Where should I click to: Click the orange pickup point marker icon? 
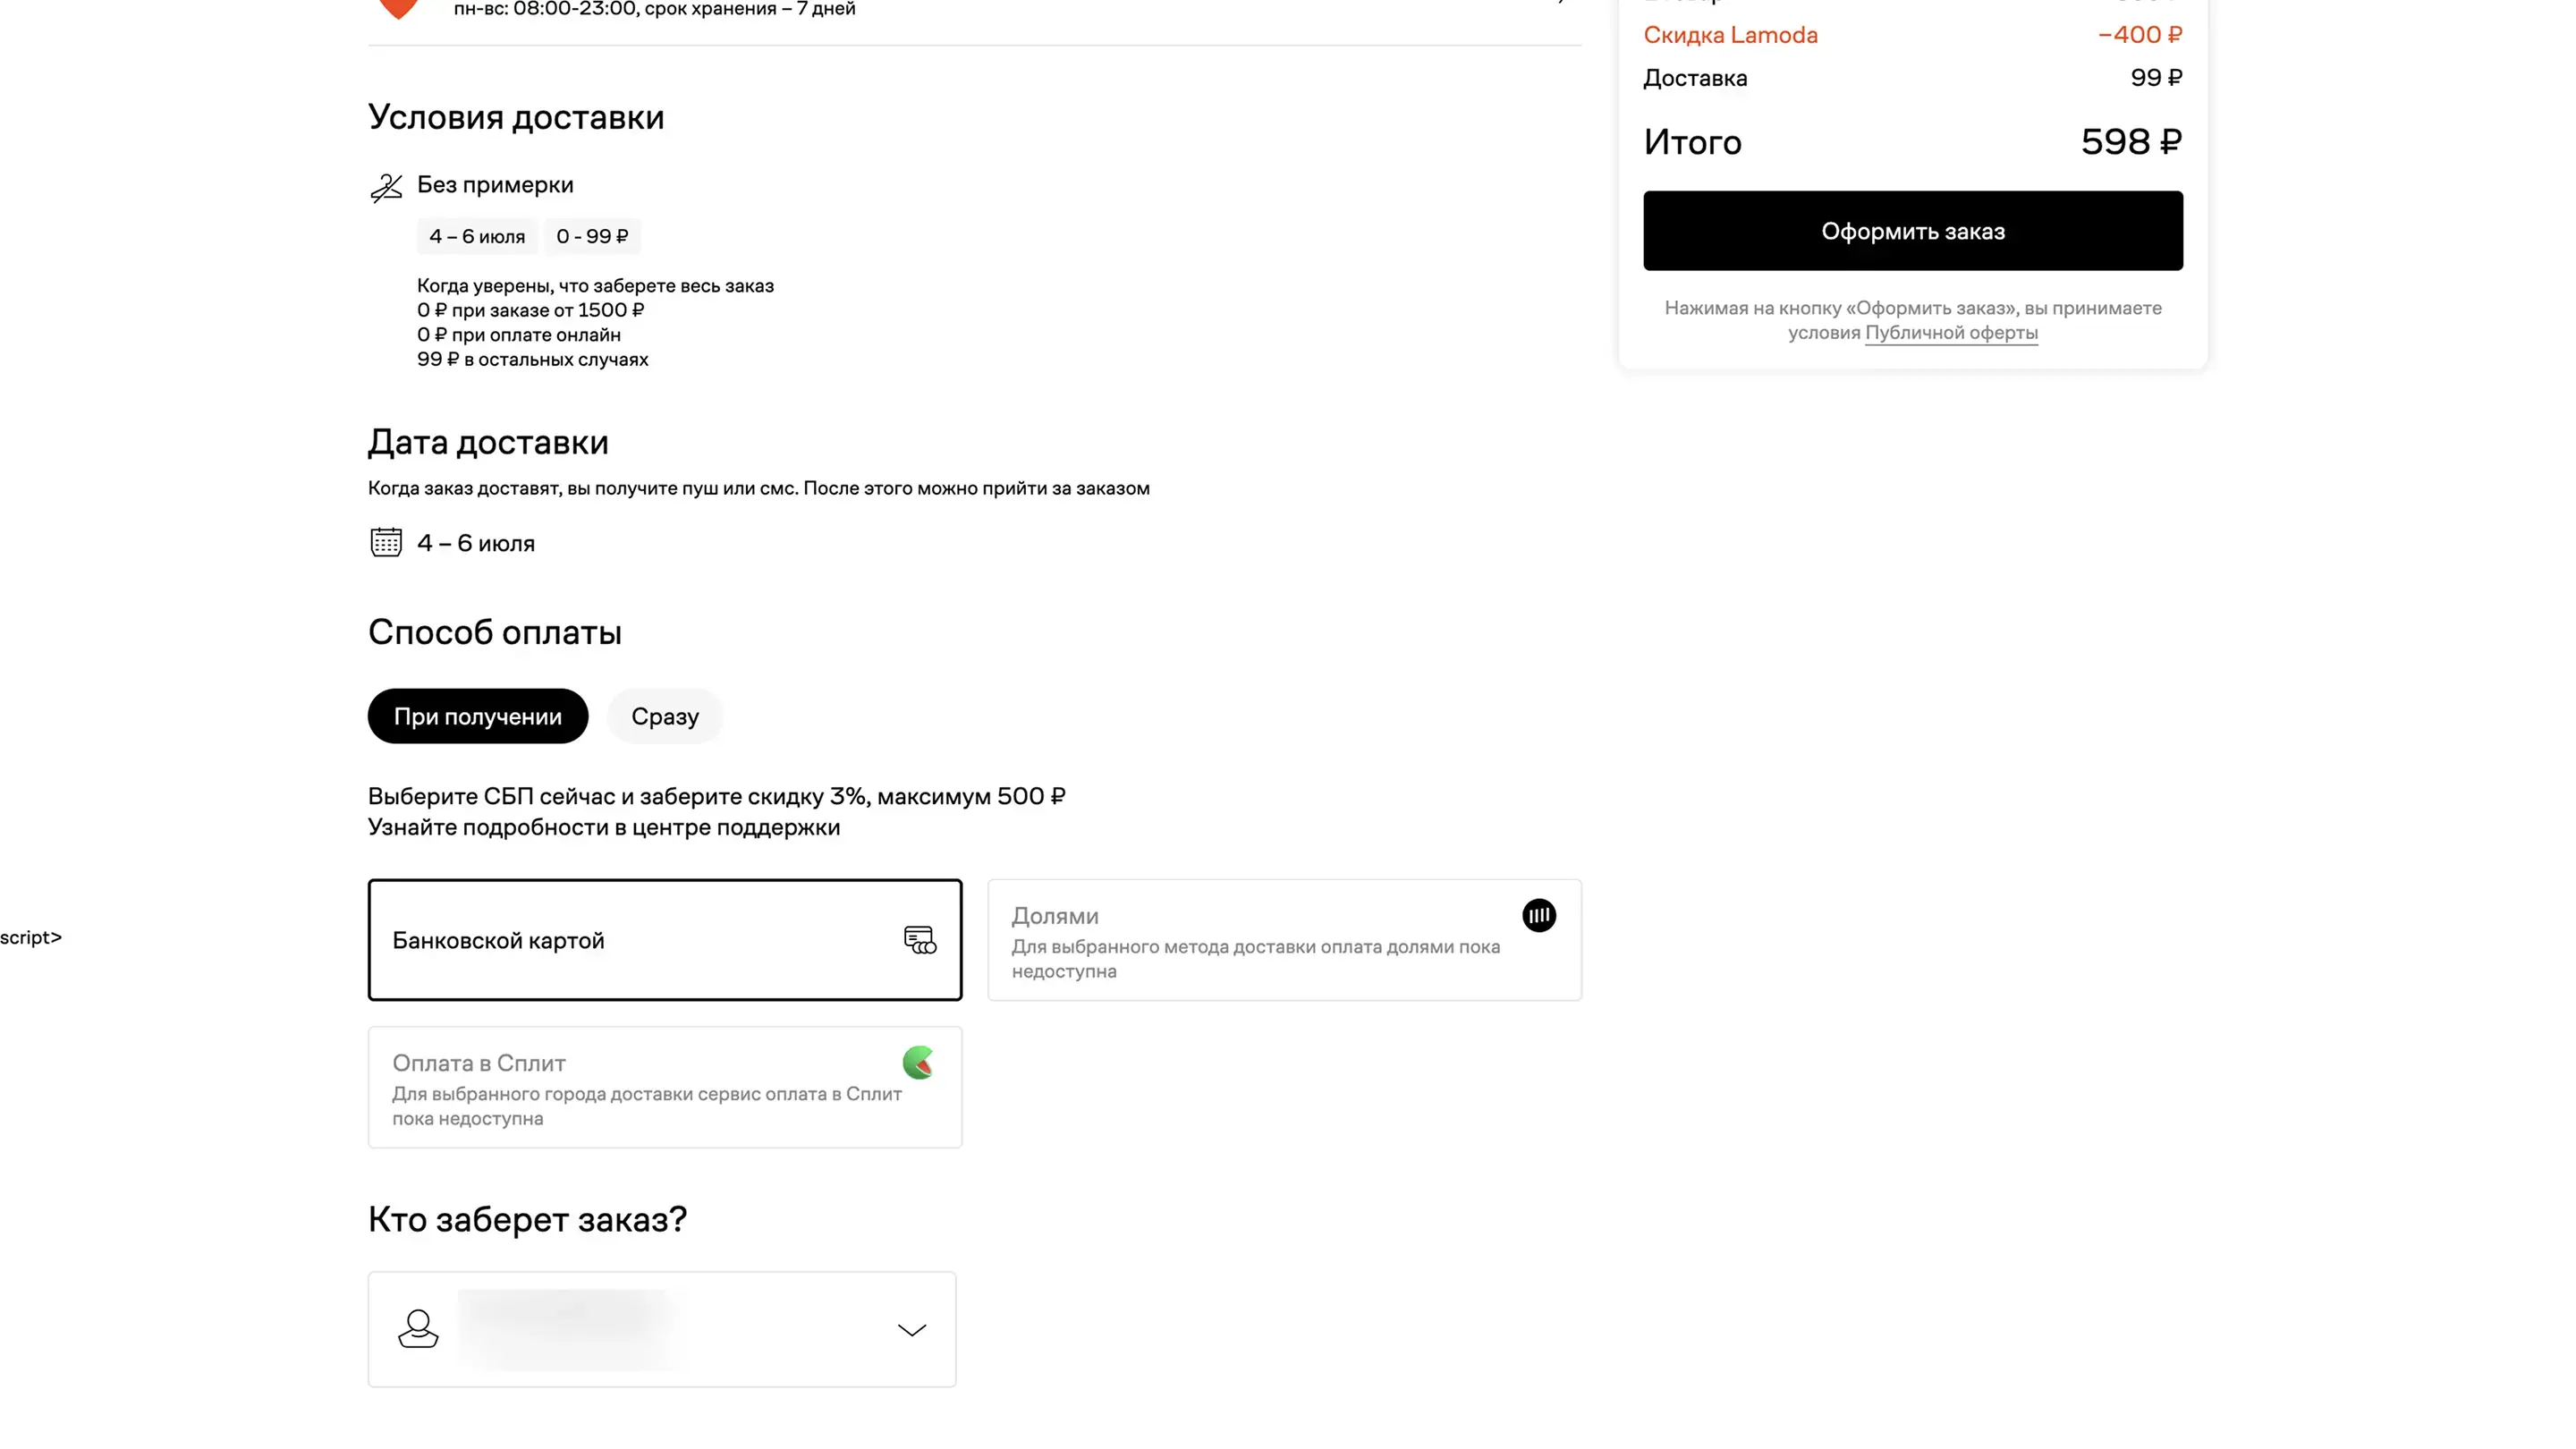[399, 8]
